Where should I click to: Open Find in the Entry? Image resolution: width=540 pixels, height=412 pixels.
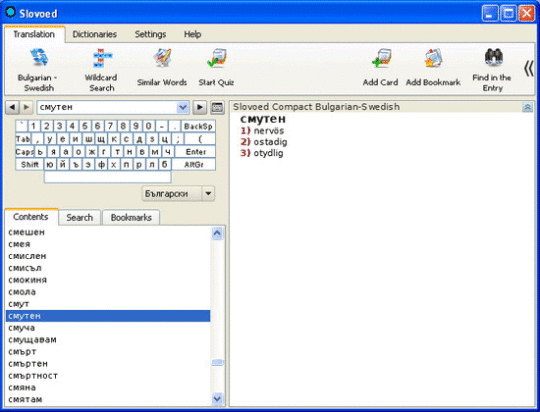pos(492,70)
